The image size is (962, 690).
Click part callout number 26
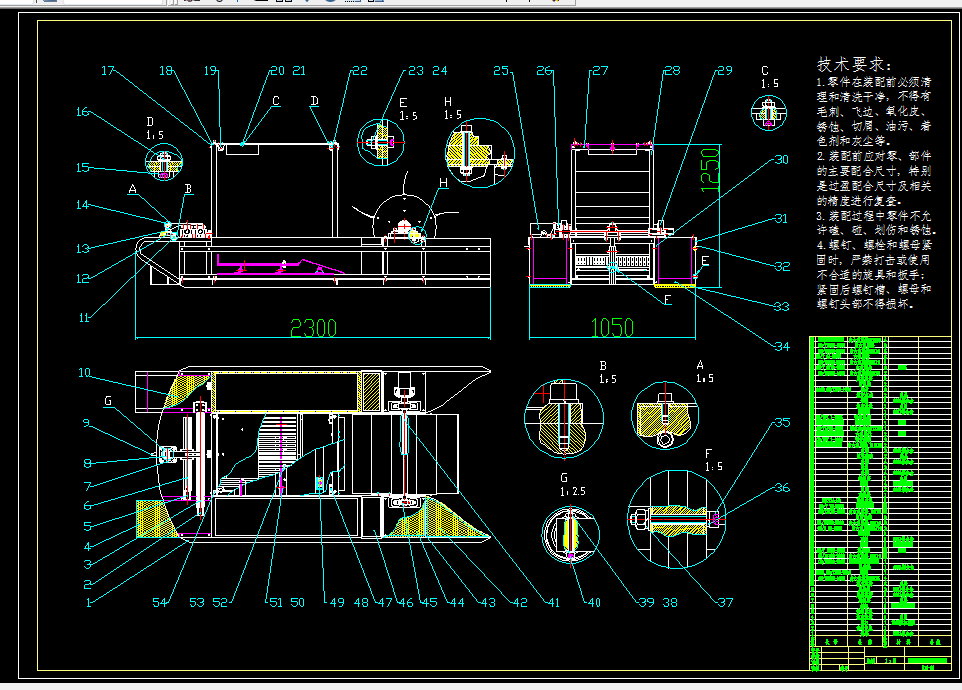[x=544, y=71]
